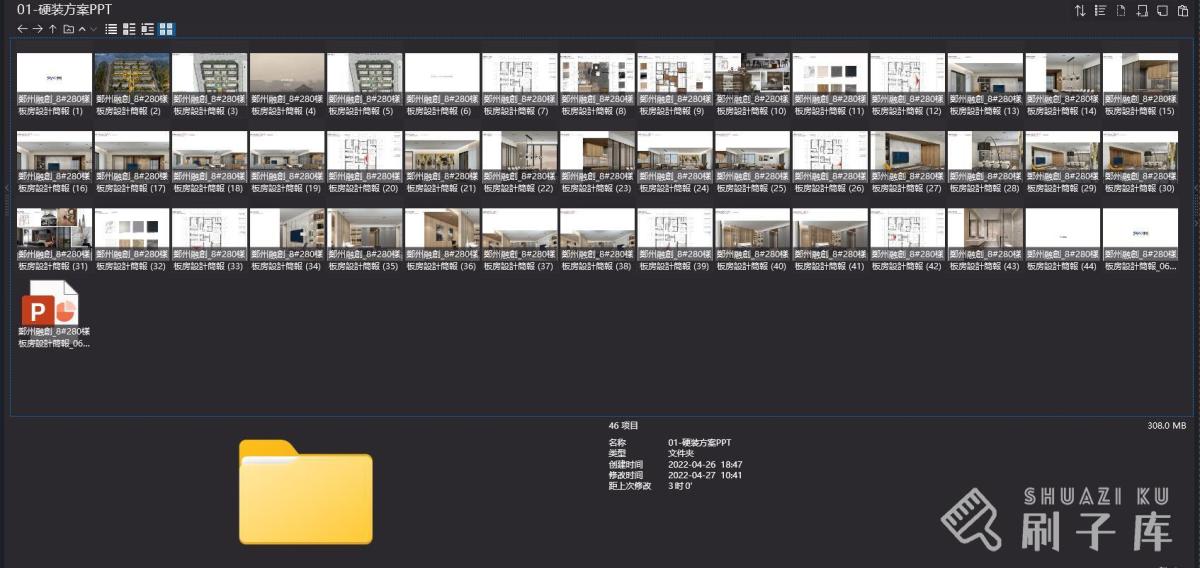This screenshot has width=1200, height=568.
Task: Switch to plain list view
Action: 111,29
